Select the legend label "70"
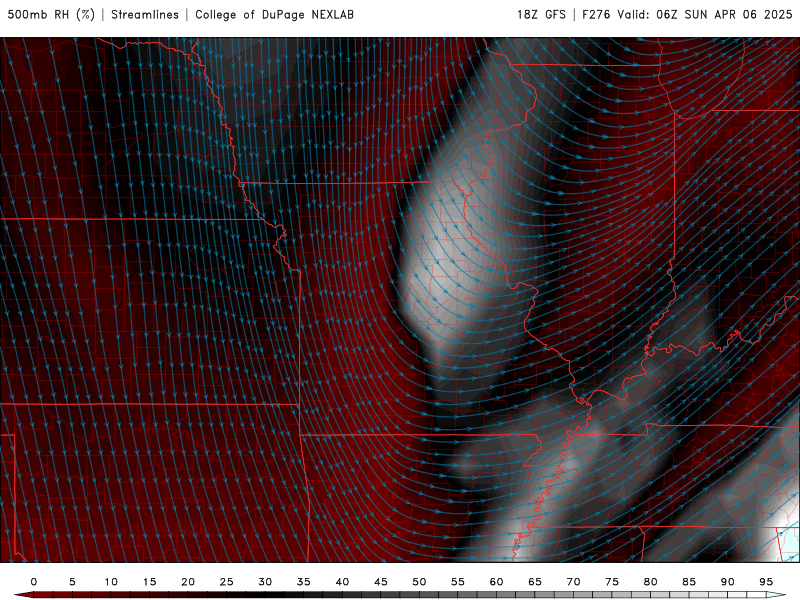800x600 pixels. point(573,582)
